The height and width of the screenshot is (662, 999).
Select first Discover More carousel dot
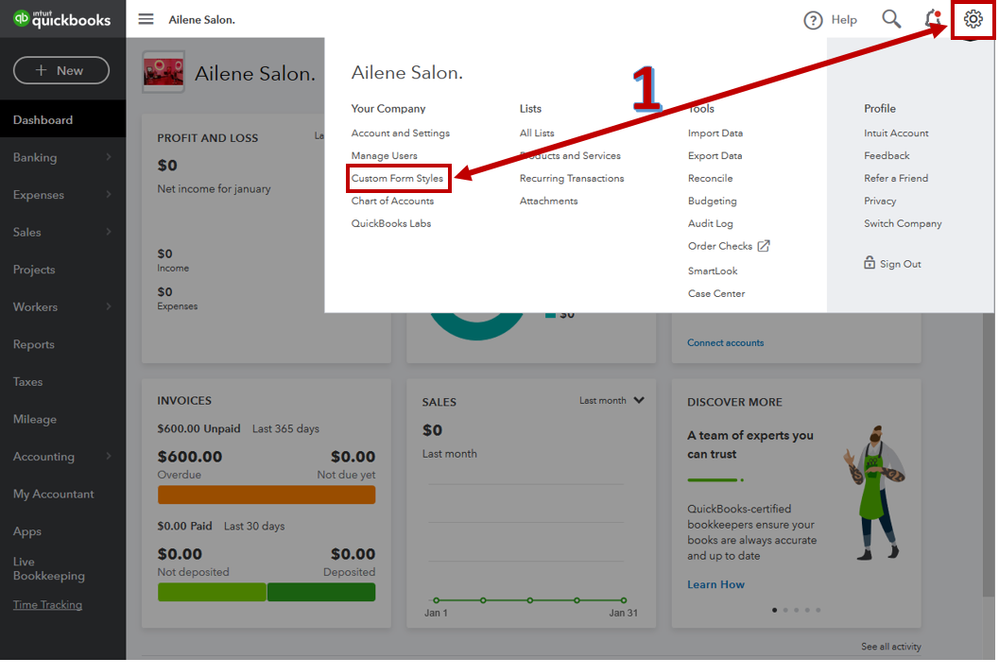[x=776, y=611]
